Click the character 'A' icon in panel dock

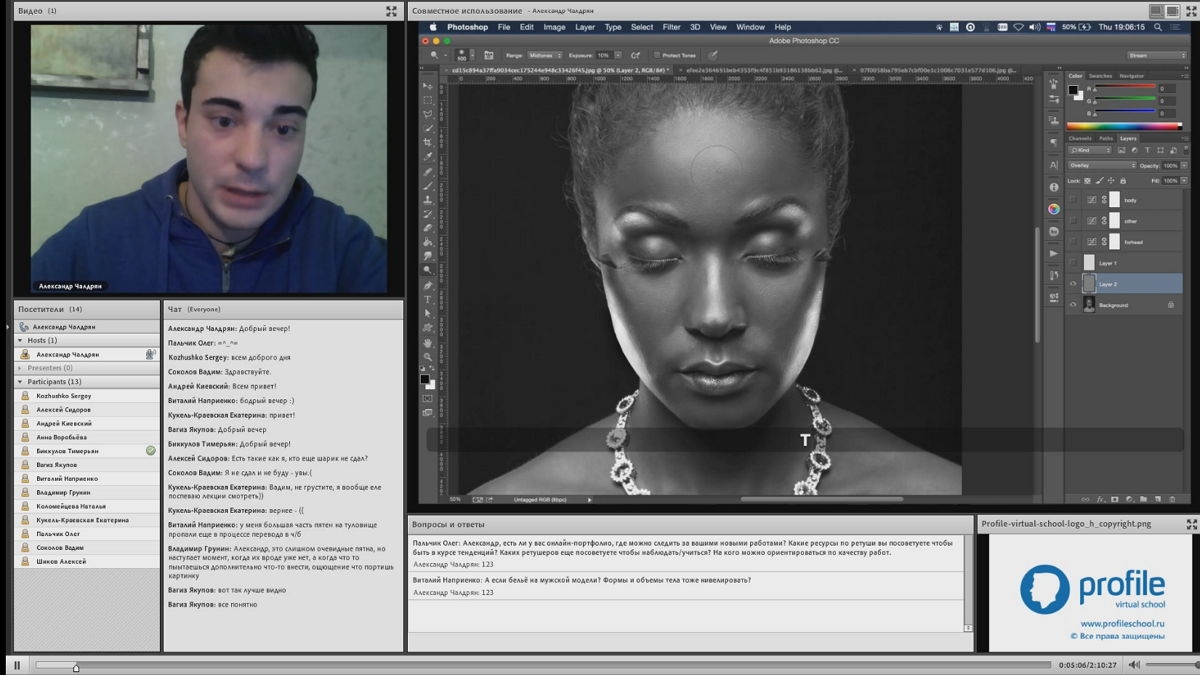click(x=1054, y=165)
